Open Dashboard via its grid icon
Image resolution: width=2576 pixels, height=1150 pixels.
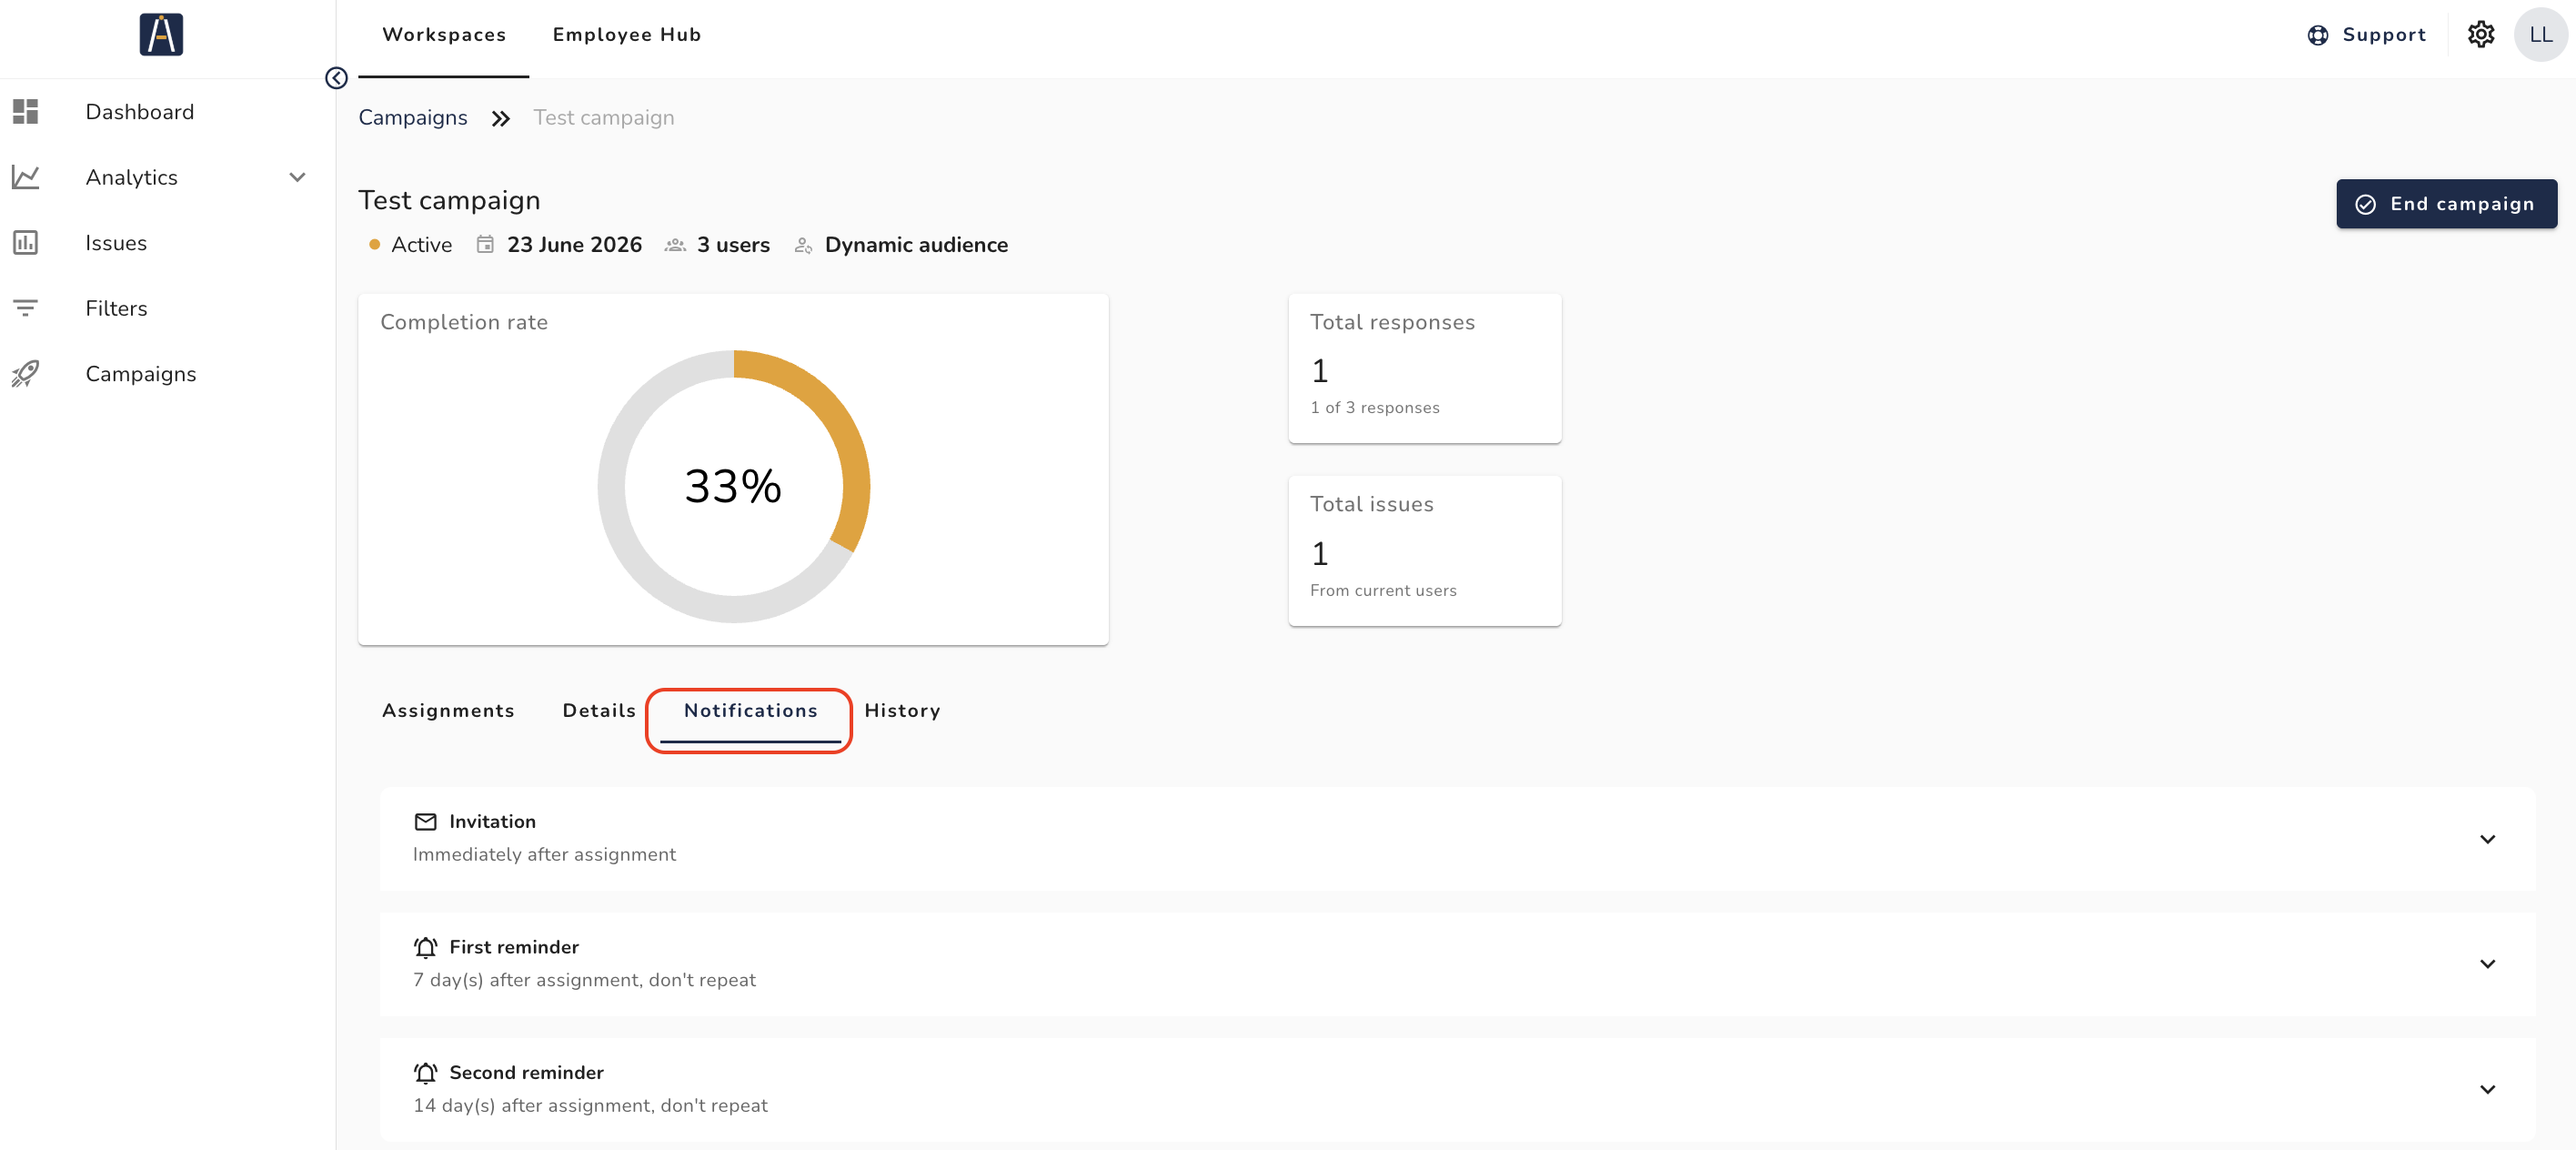25,111
